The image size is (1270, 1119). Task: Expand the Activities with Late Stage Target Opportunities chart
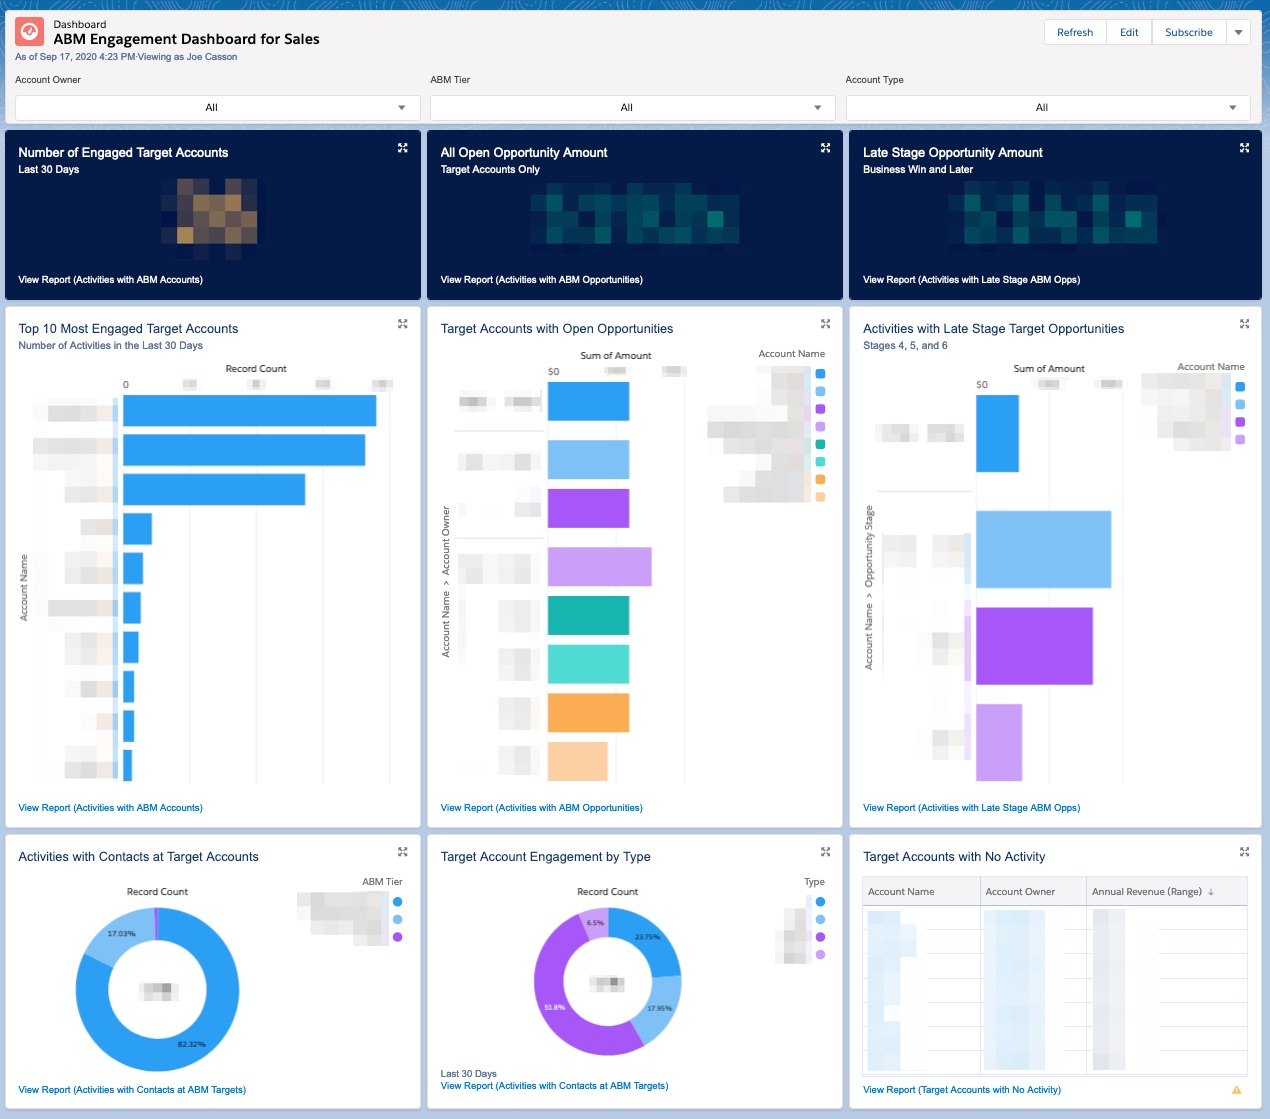pos(1244,323)
